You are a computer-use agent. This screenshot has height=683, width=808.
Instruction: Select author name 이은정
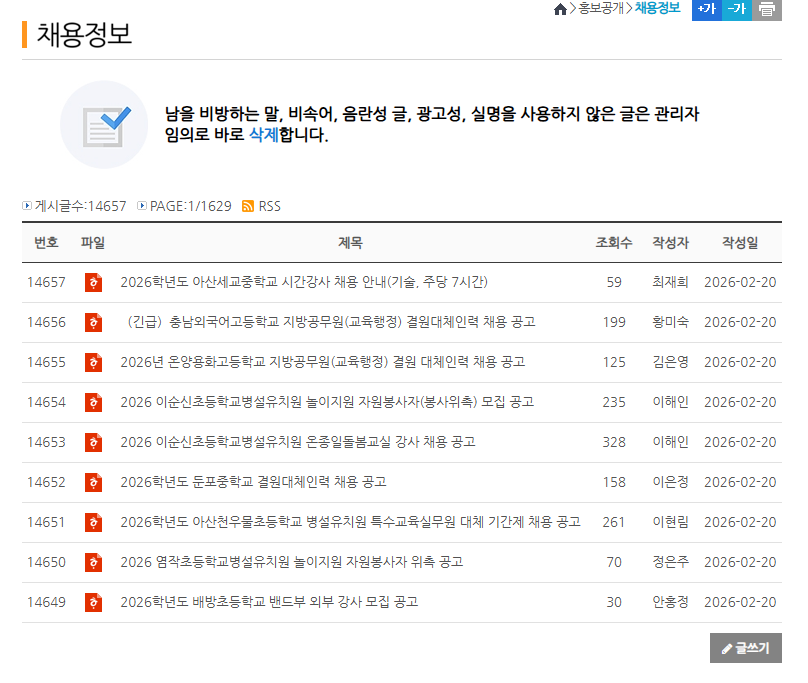[670, 482]
